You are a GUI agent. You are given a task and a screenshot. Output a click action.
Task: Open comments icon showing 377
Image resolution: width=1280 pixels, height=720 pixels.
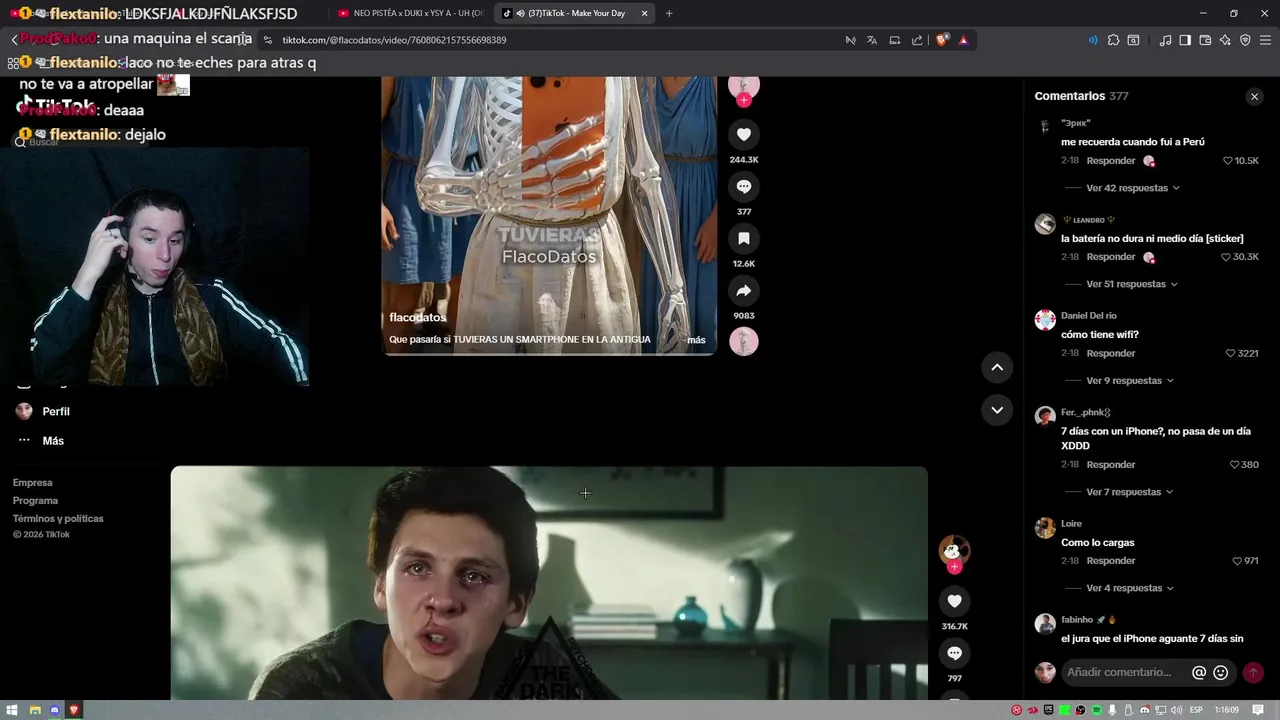pyautogui.click(x=743, y=186)
